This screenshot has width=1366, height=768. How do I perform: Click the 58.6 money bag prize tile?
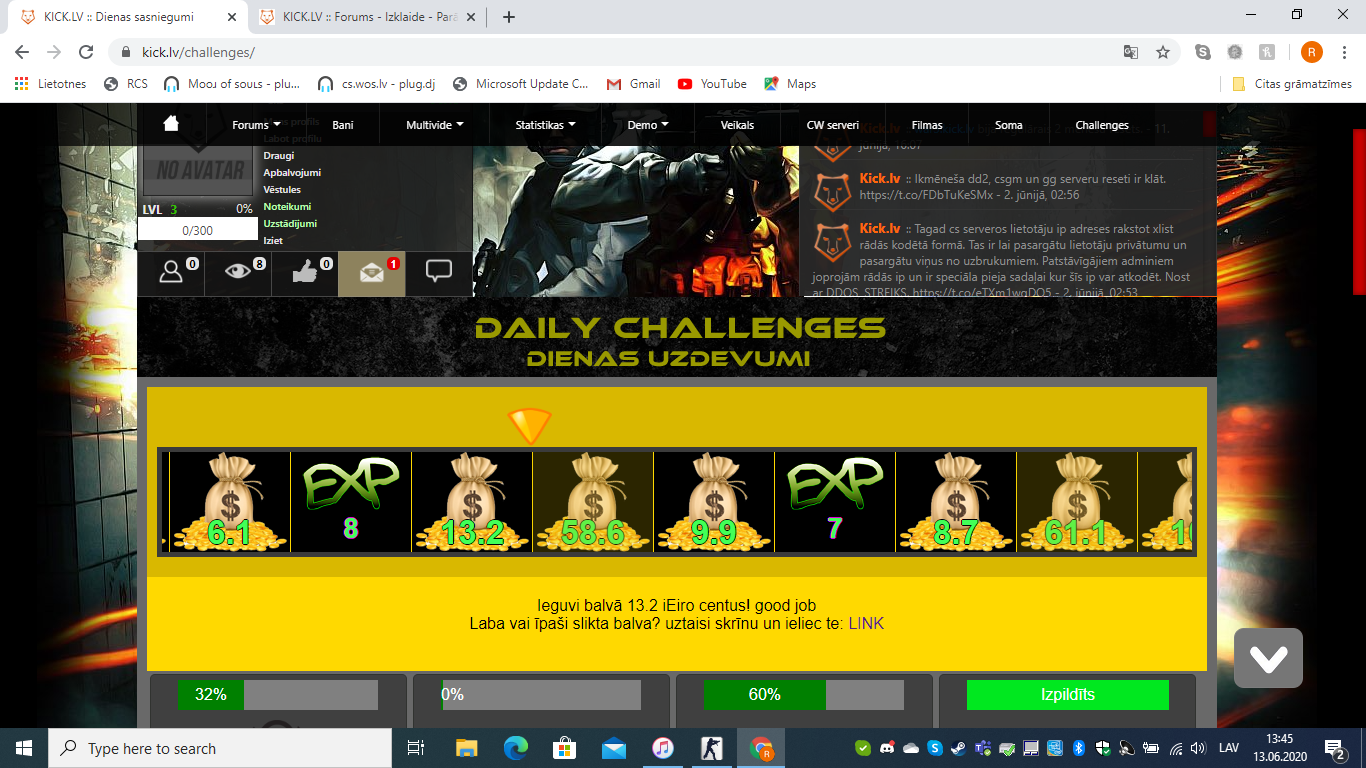click(593, 502)
